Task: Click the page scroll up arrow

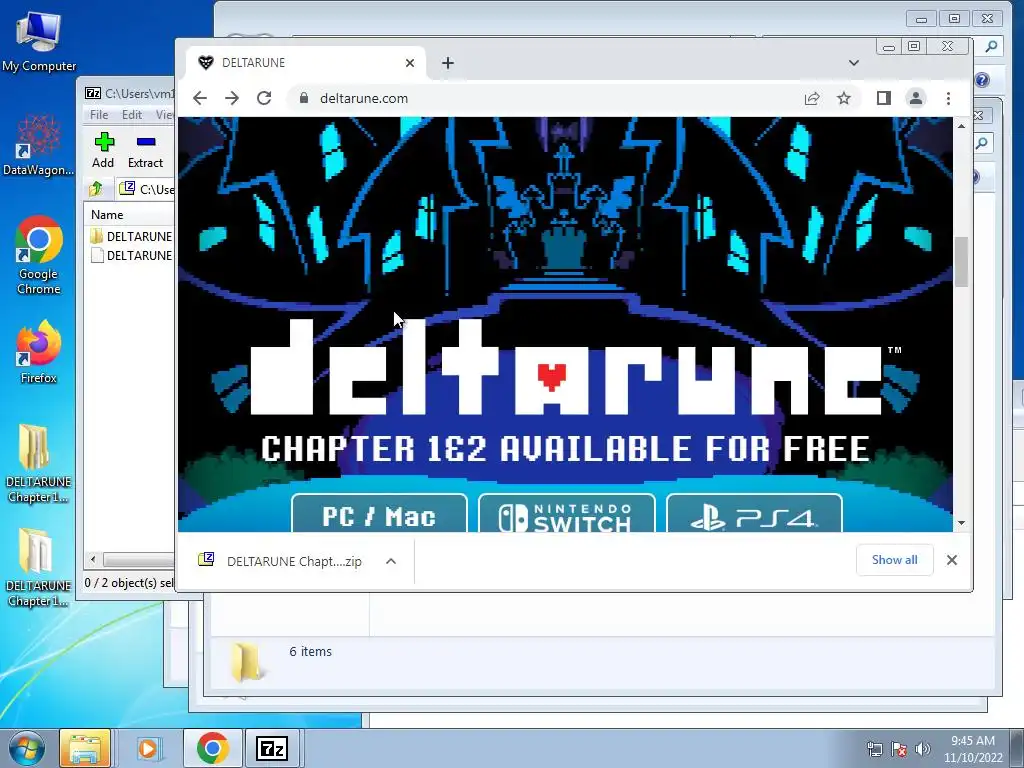Action: pos(961,126)
